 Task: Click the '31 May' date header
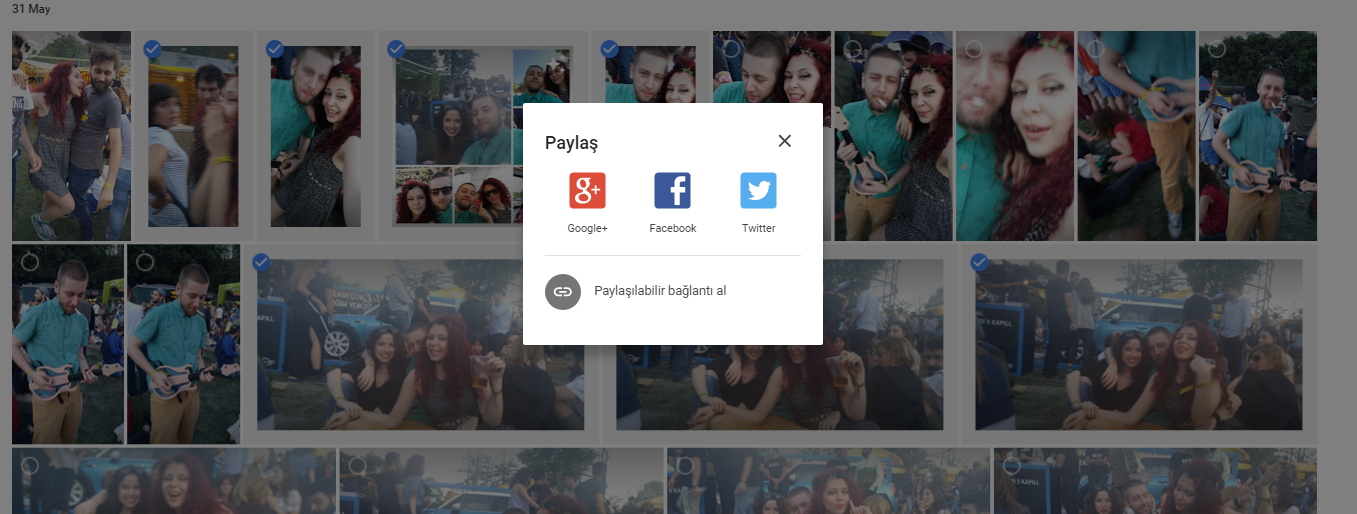pyautogui.click(x=31, y=9)
